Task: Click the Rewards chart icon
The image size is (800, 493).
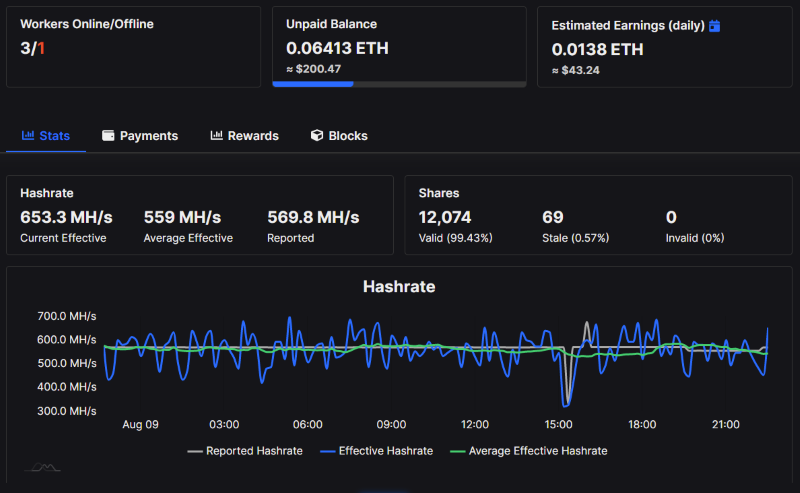Action: point(216,135)
